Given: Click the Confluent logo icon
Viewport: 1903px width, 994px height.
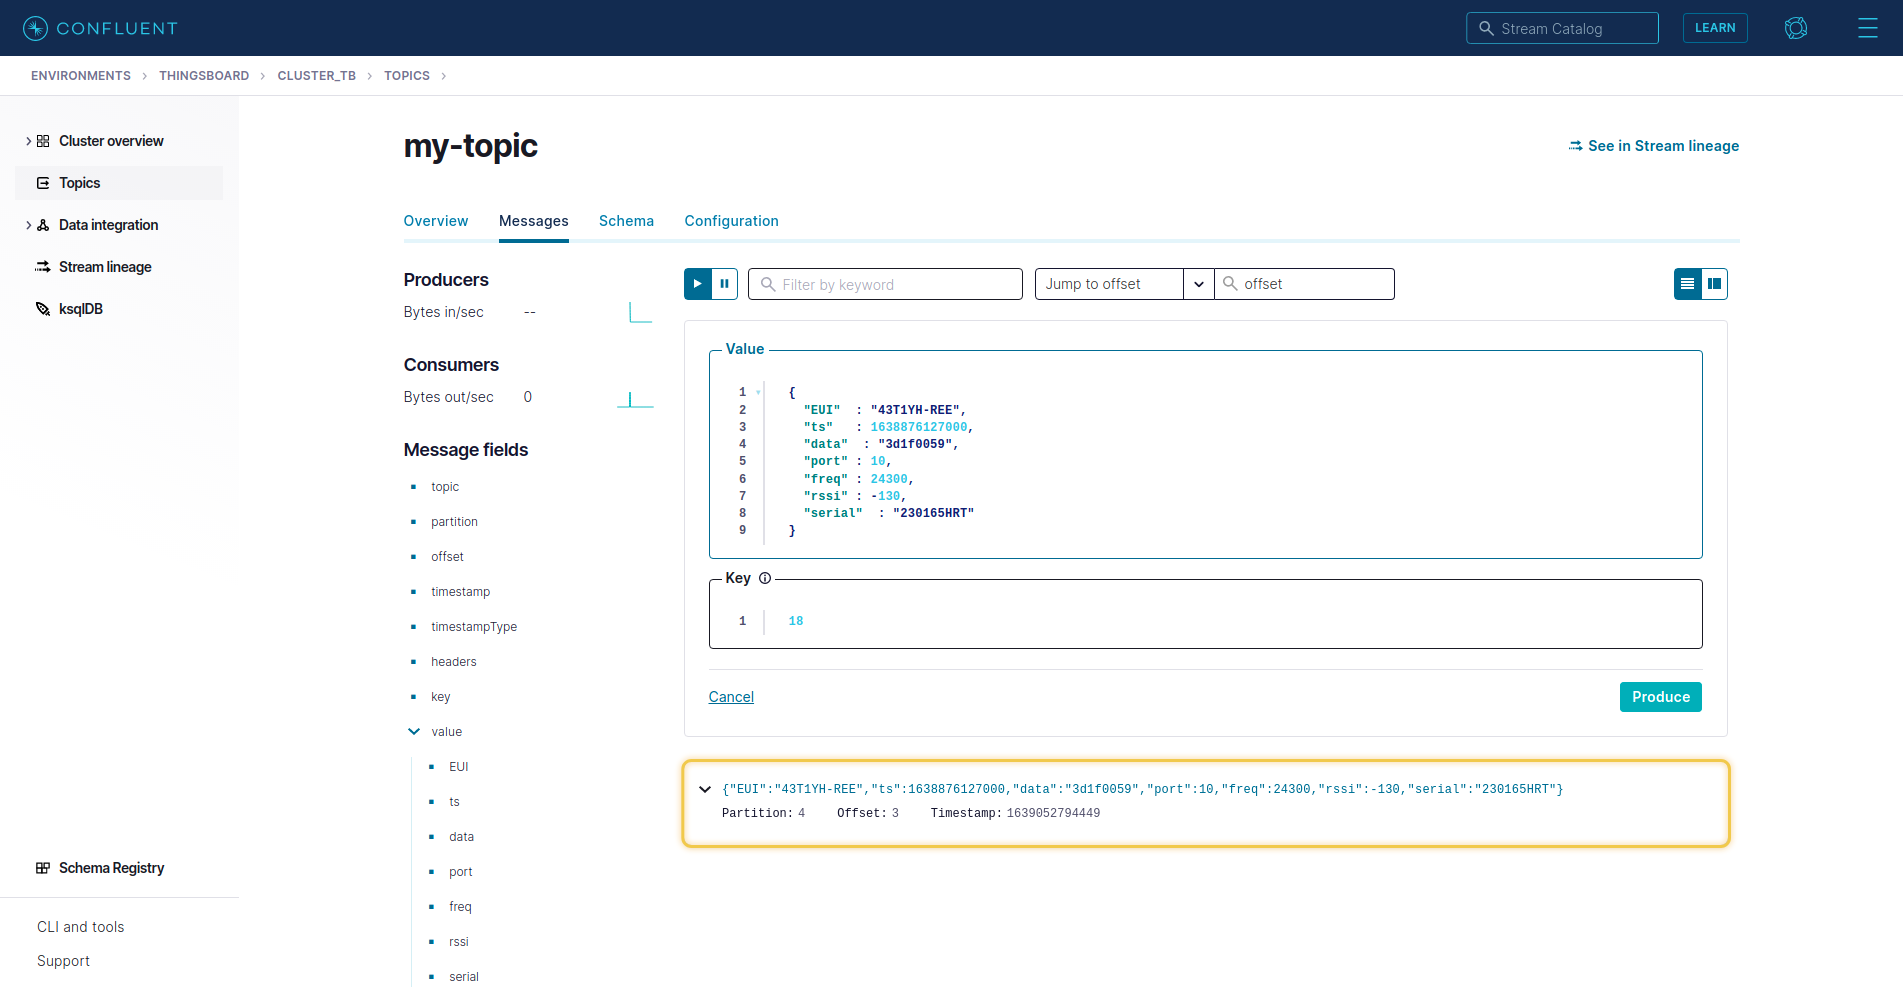Looking at the screenshot, I should [x=35, y=28].
